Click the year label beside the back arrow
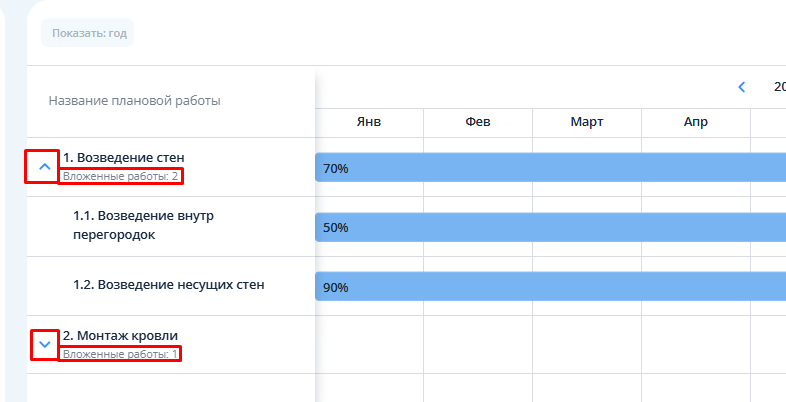 779,87
